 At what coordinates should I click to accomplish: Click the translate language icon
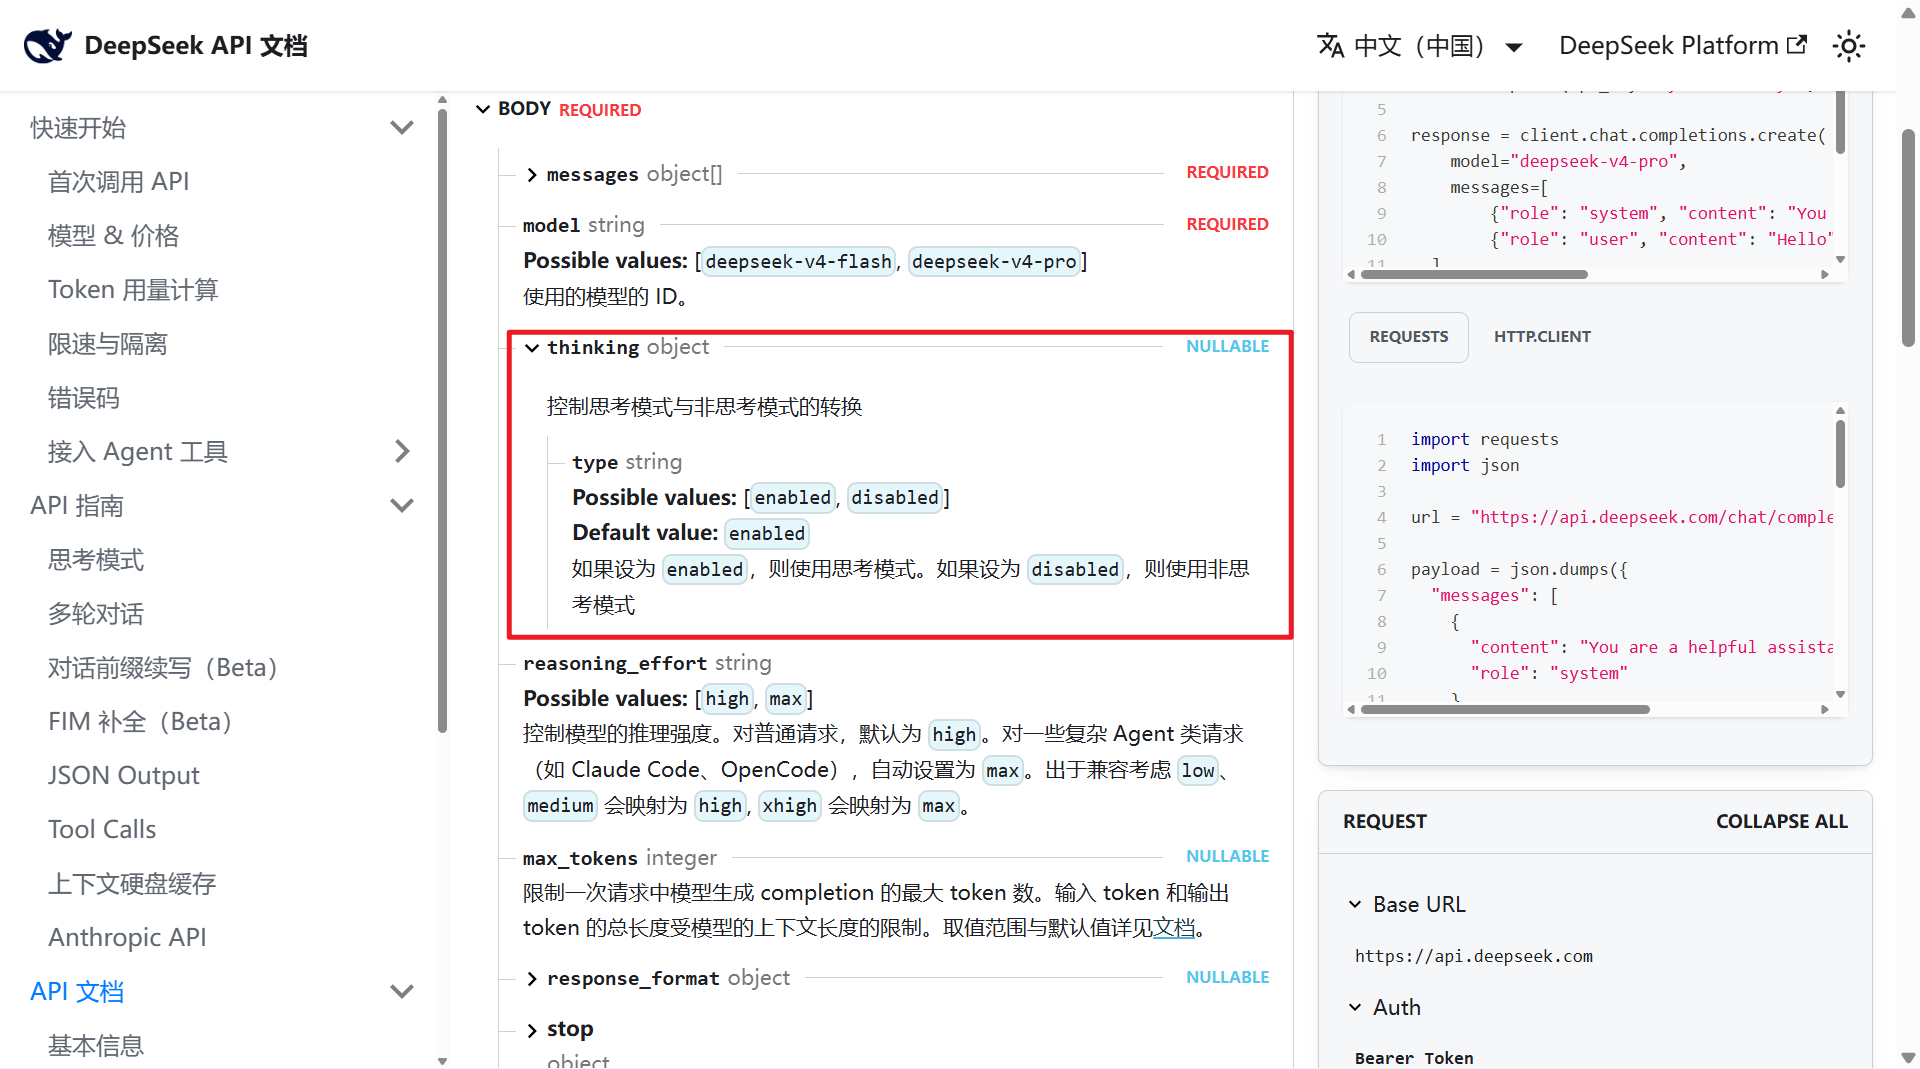[1330, 46]
